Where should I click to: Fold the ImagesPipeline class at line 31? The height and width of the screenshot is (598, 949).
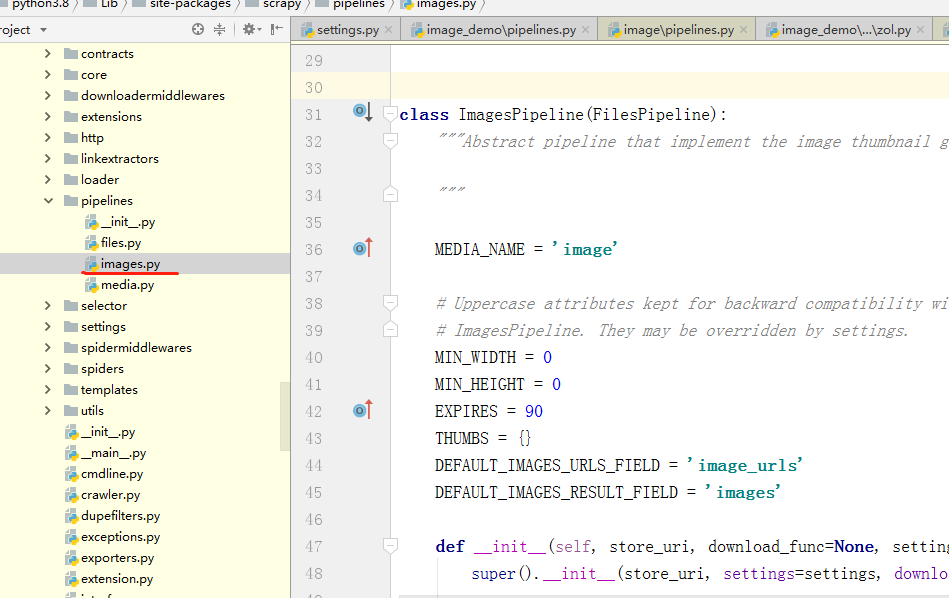coord(390,114)
